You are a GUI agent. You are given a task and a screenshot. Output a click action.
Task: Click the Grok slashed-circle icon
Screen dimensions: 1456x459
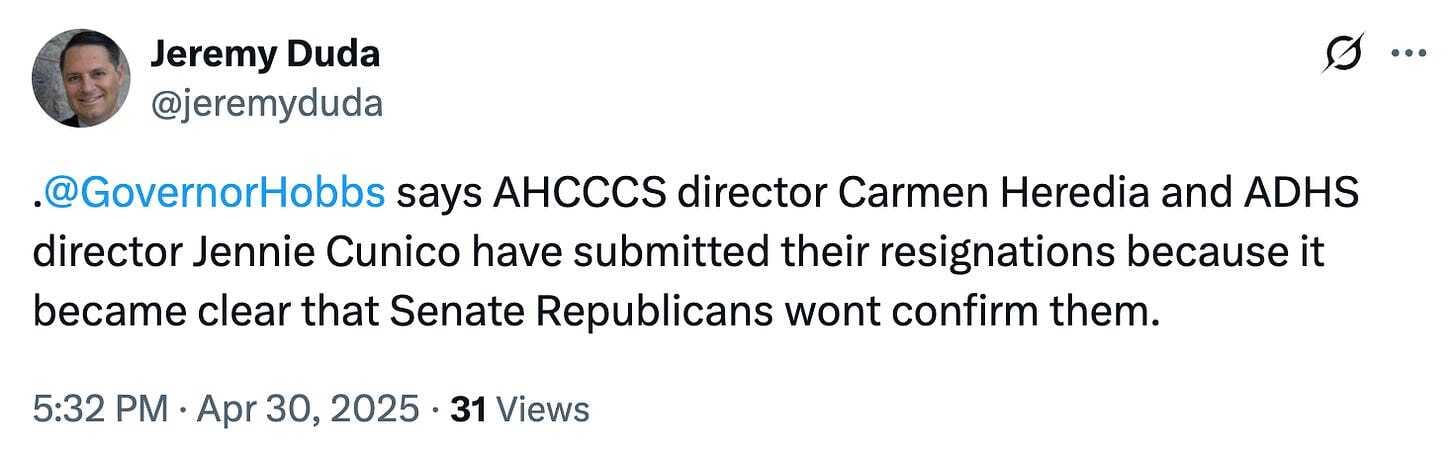point(1337,55)
